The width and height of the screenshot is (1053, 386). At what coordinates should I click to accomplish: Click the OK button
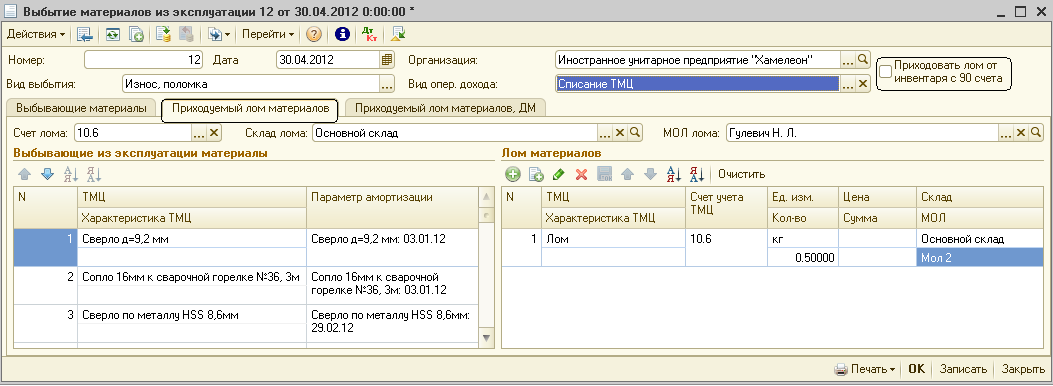[x=917, y=369]
